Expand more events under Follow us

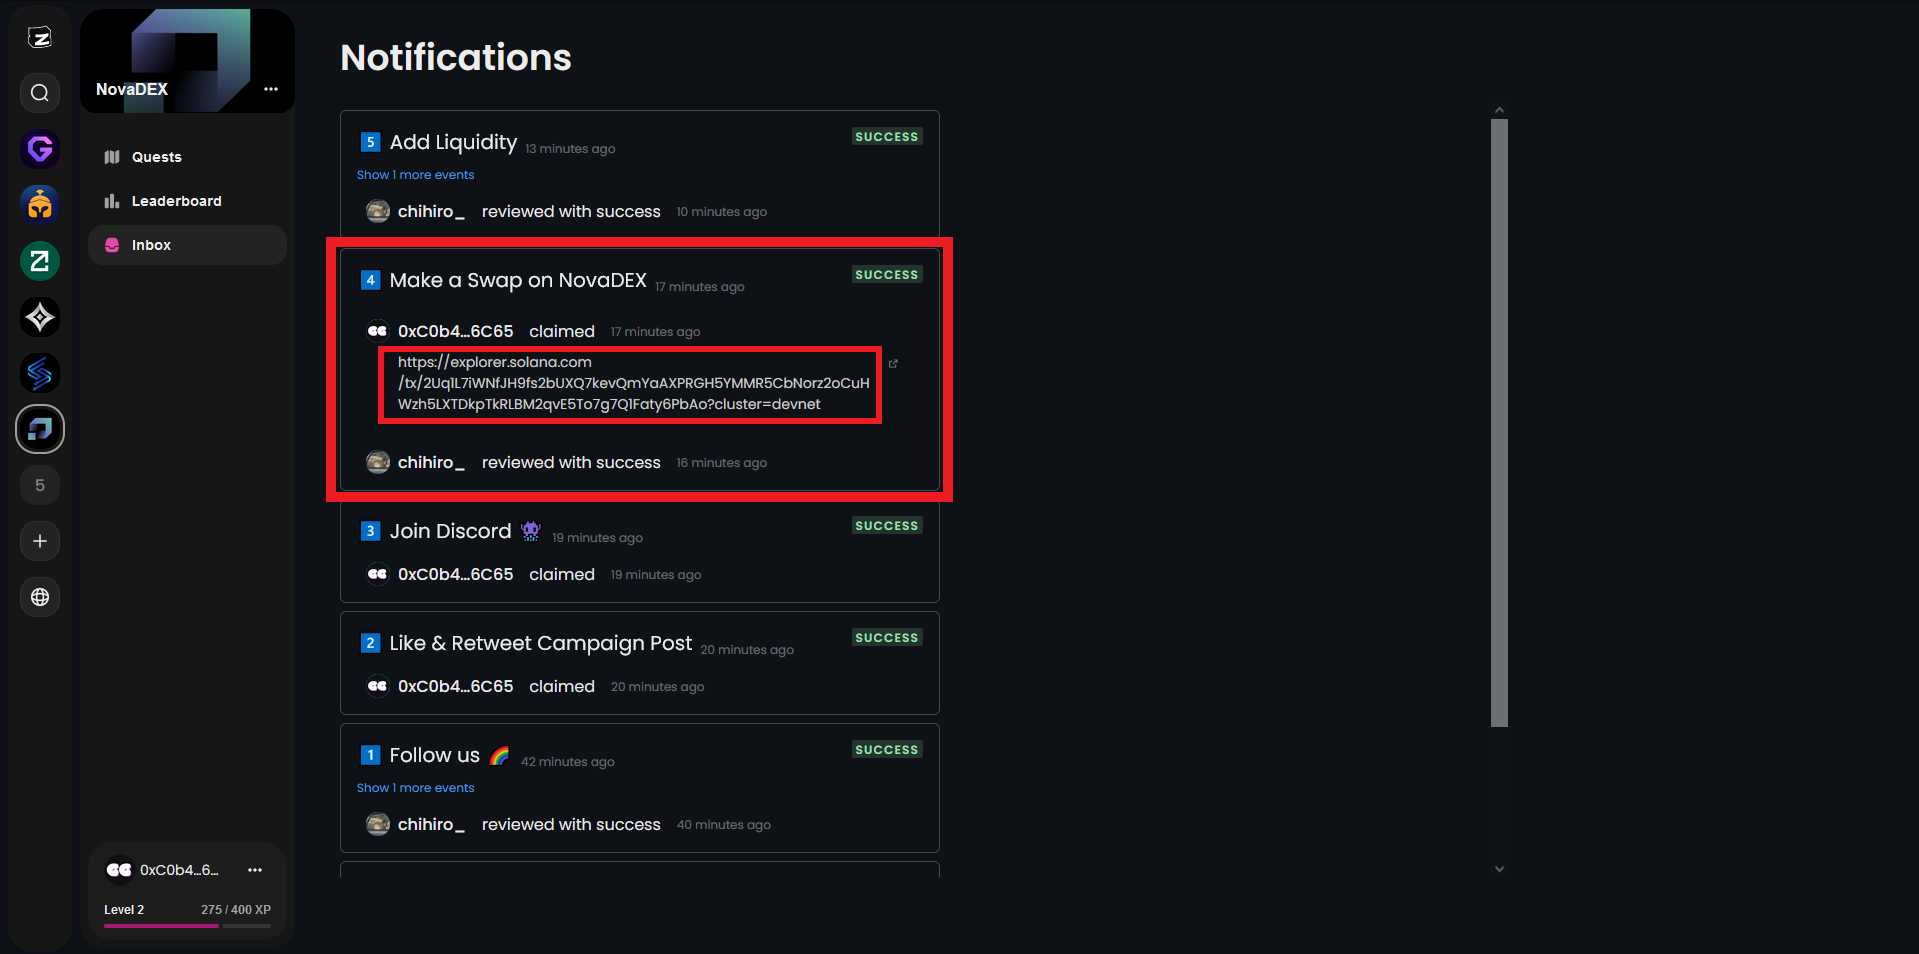(x=415, y=788)
